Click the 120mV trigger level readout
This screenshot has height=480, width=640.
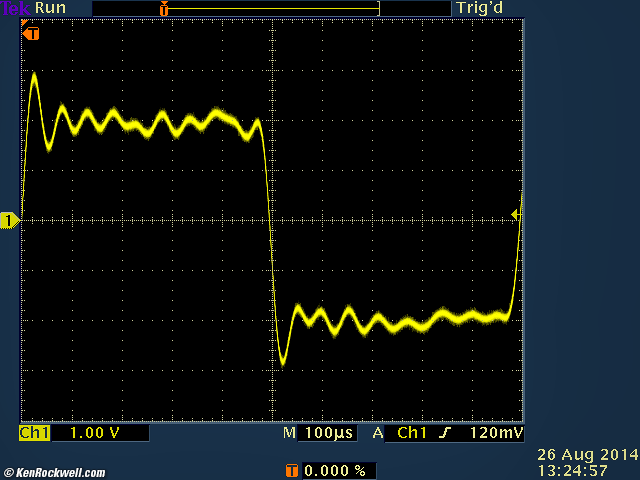pos(496,433)
